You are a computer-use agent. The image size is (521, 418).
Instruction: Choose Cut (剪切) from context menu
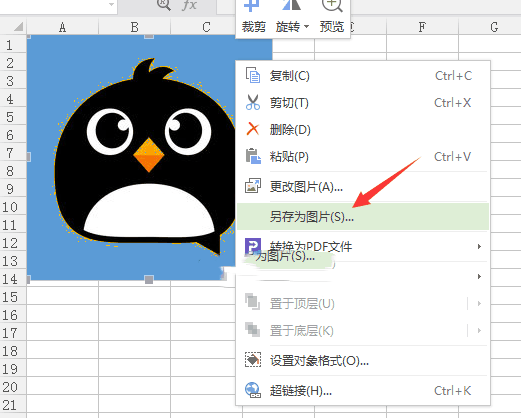[x=363, y=103]
